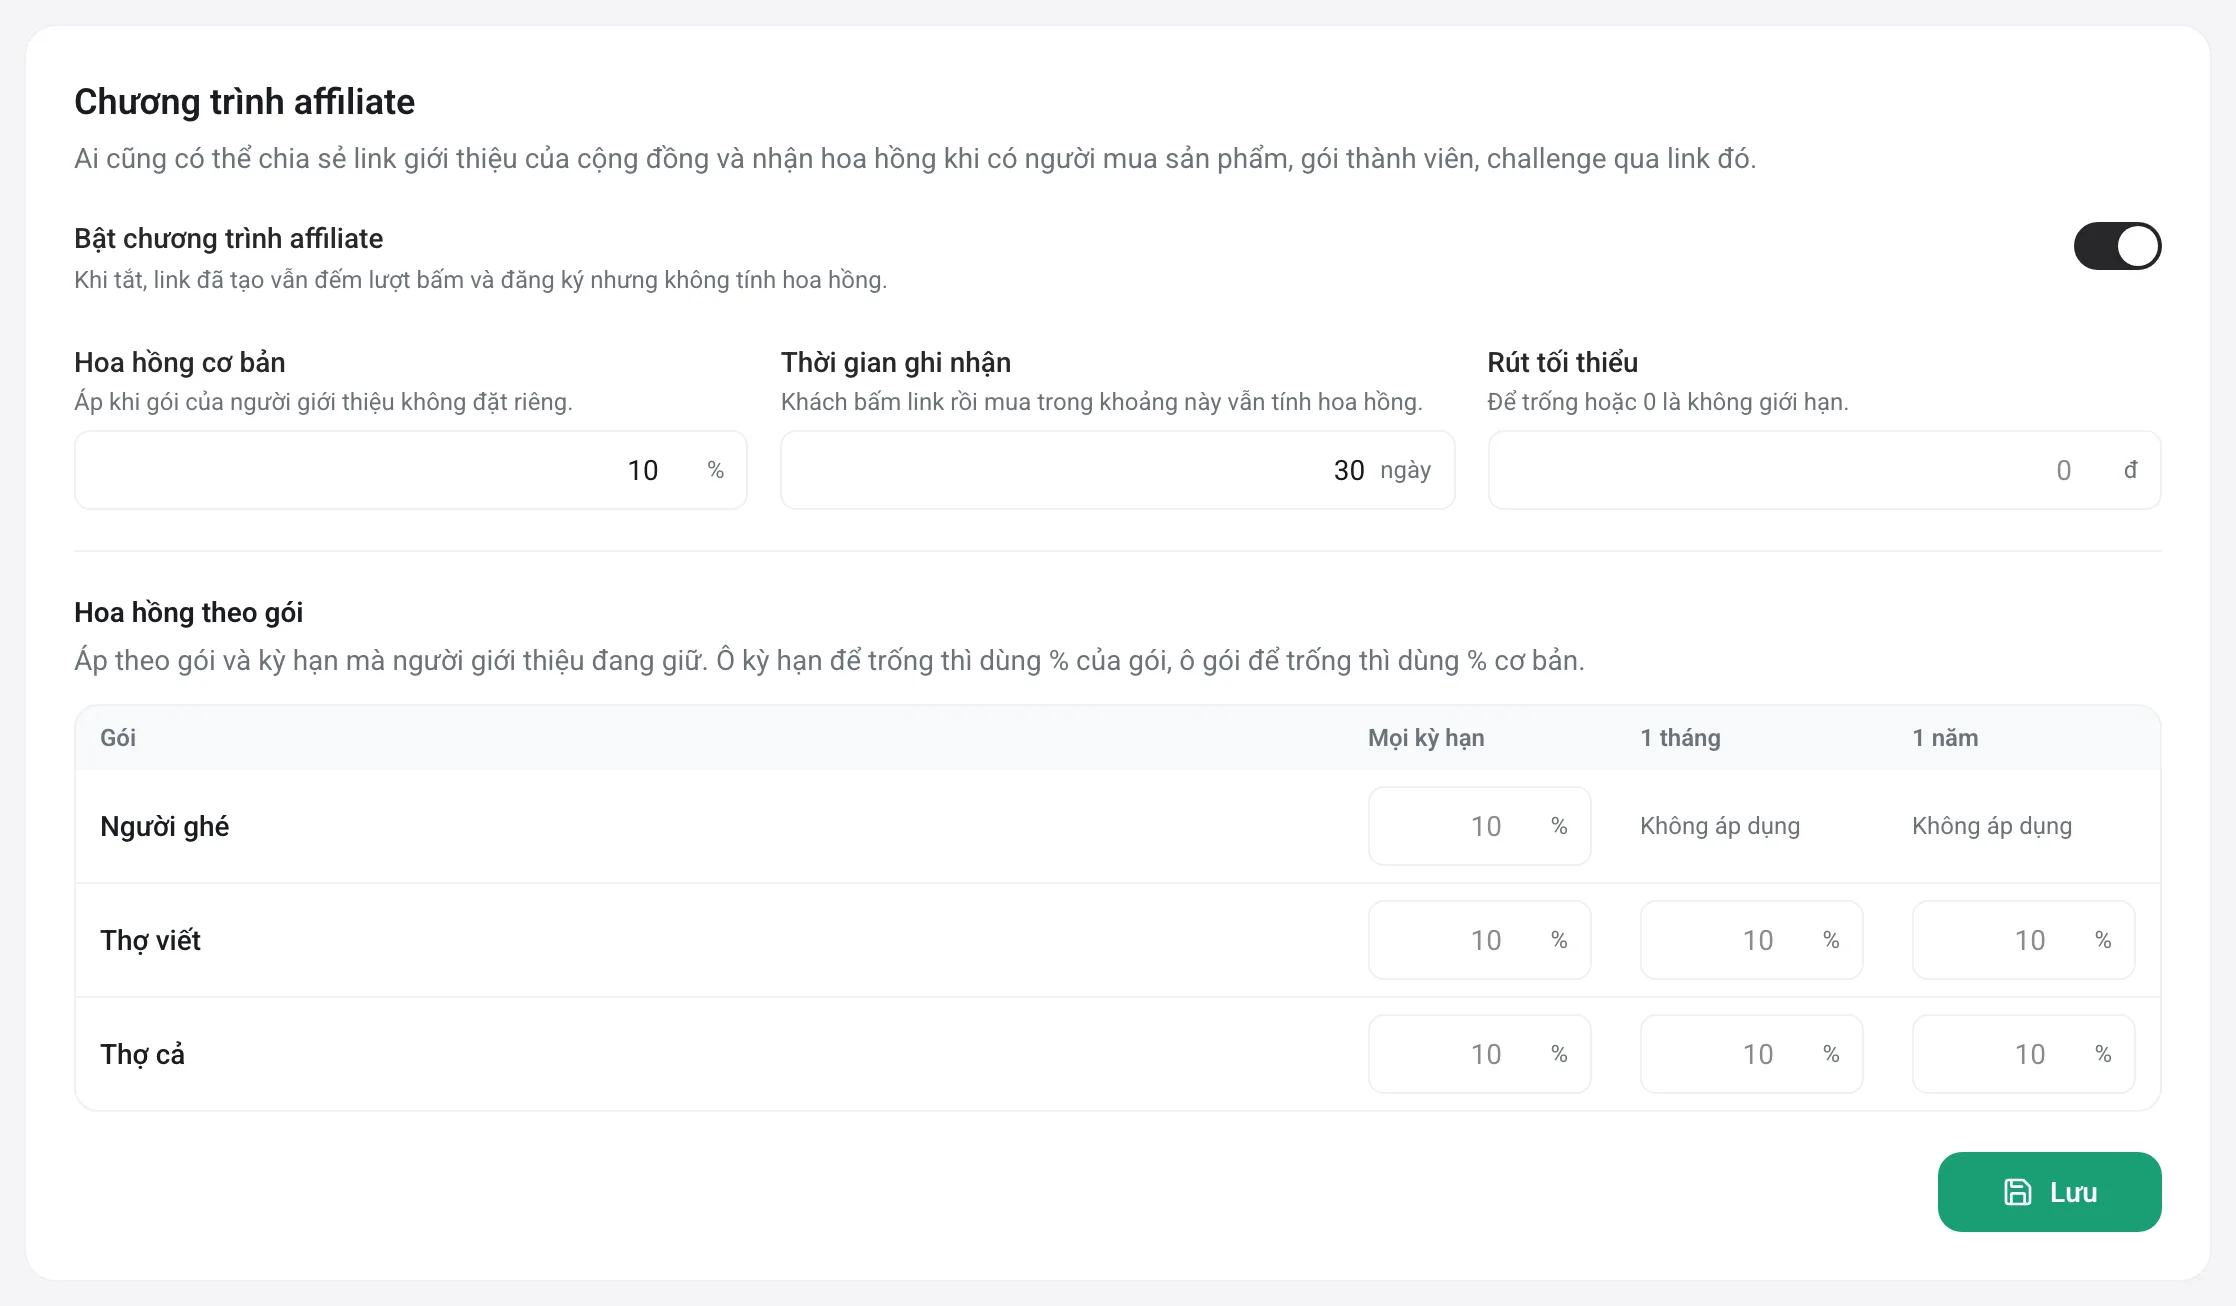
Task: Click the 'Chương trình affiliate' heading
Action: point(245,102)
